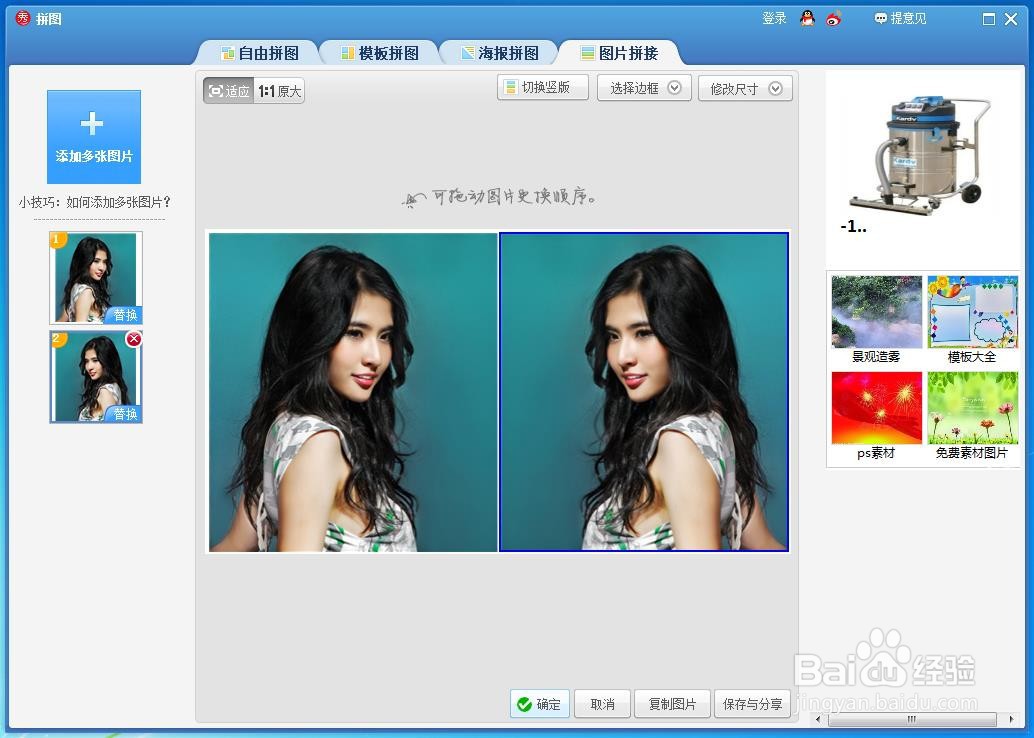This screenshot has width=1034, height=738.
Task: Click the 切换竖版 button
Action: pyautogui.click(x=543, y=88)
